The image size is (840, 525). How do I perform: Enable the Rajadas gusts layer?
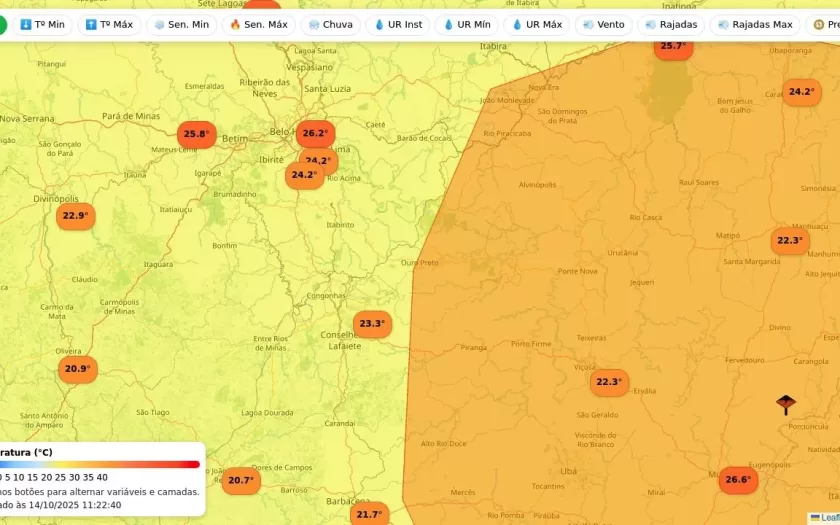671,25
